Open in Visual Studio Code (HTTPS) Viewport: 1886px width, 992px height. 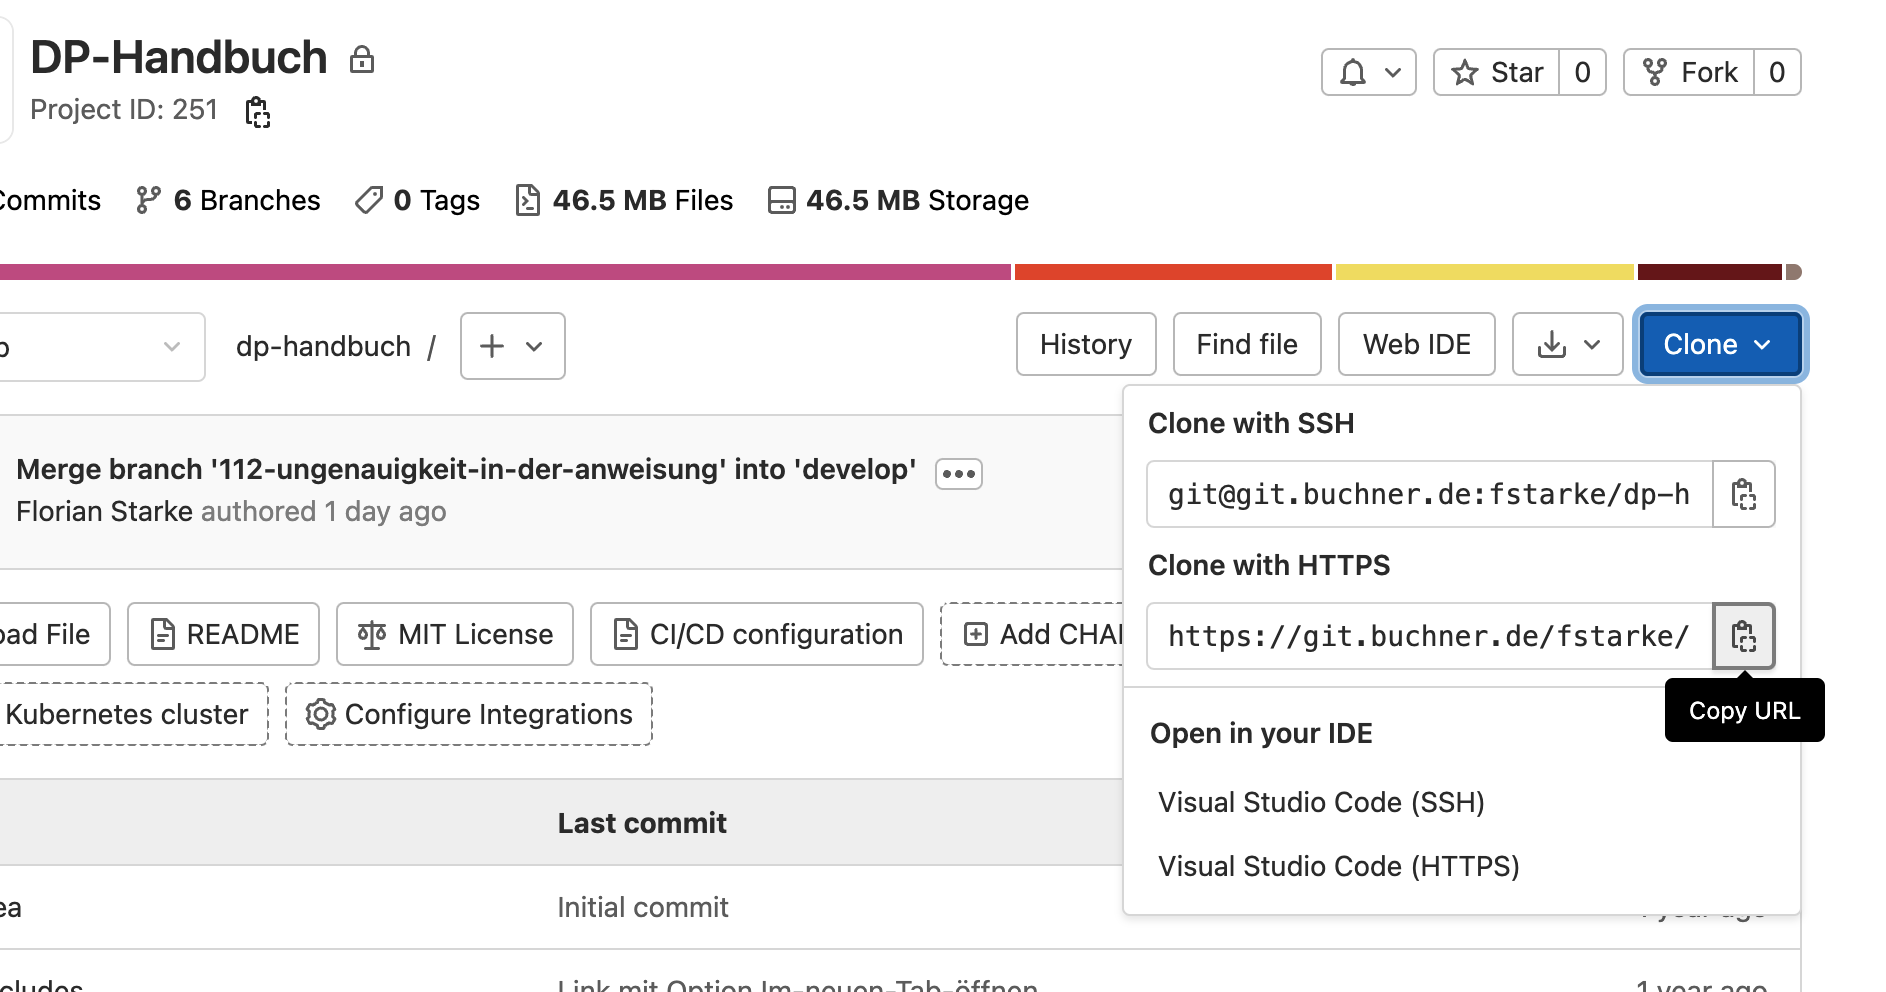coord(1338,866)
